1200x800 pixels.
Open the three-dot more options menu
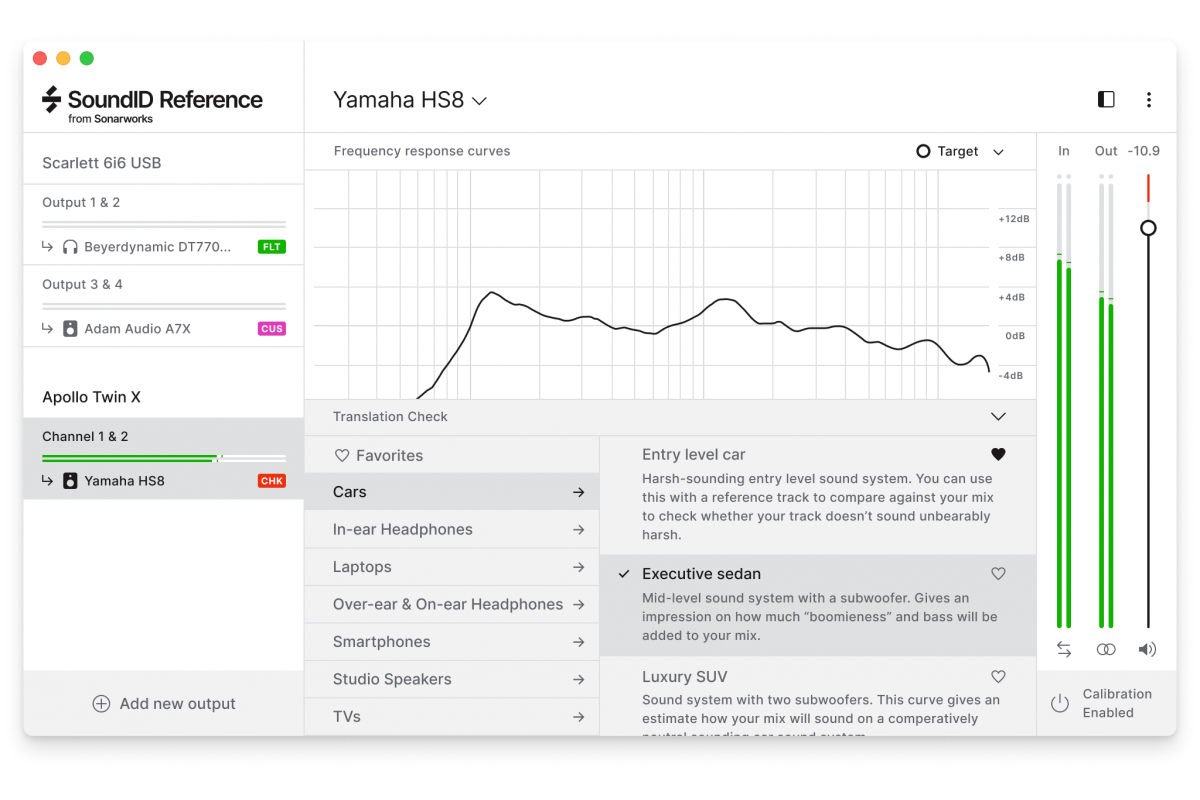click(x=1148, y=99)
